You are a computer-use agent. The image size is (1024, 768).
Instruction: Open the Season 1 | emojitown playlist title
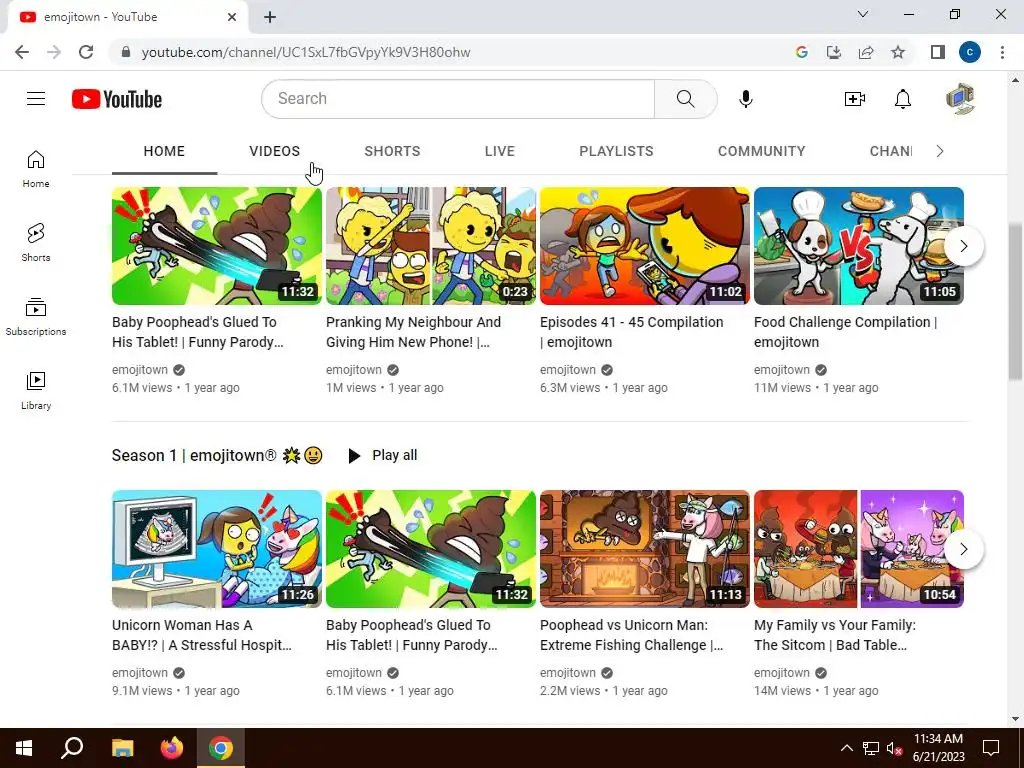(x=217, y=455)
